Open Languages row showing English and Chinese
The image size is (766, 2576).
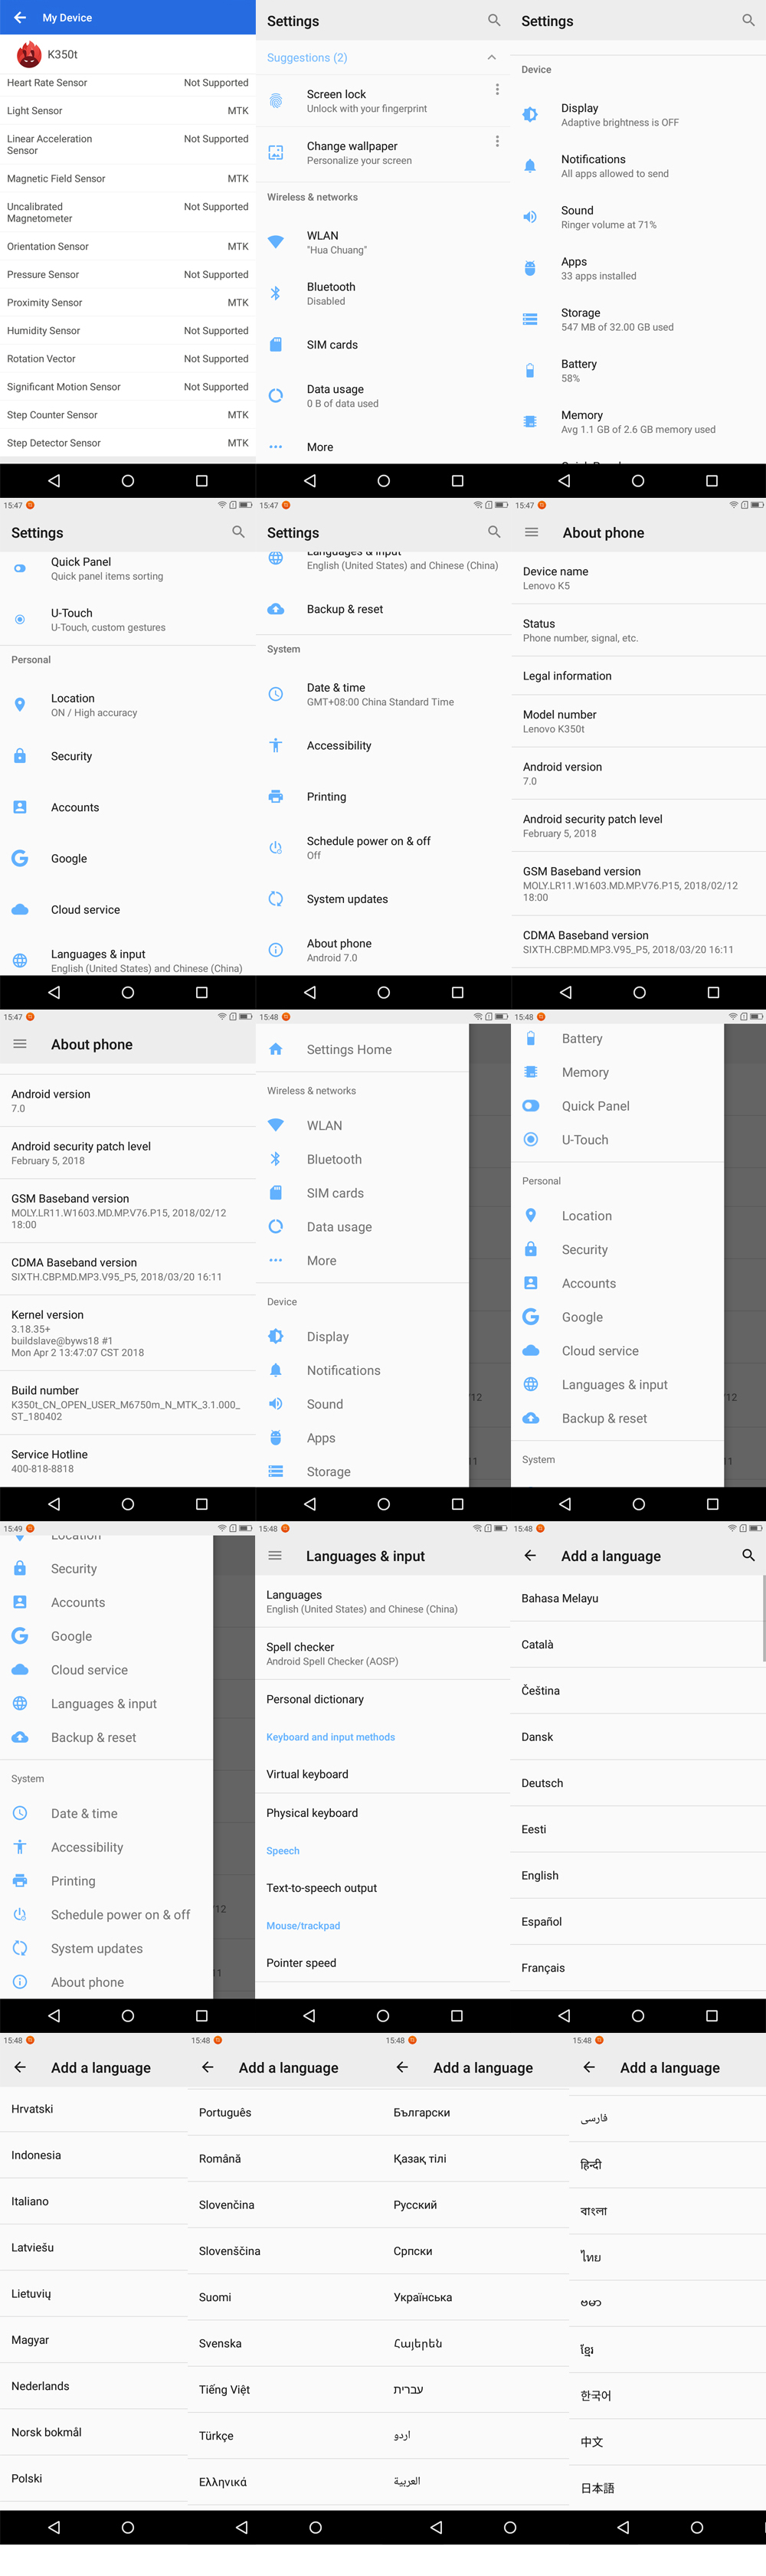[383, 1601]
